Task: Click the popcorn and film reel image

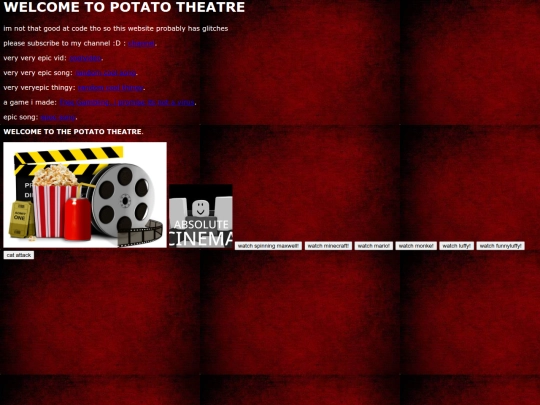Action: click(85, 195)
